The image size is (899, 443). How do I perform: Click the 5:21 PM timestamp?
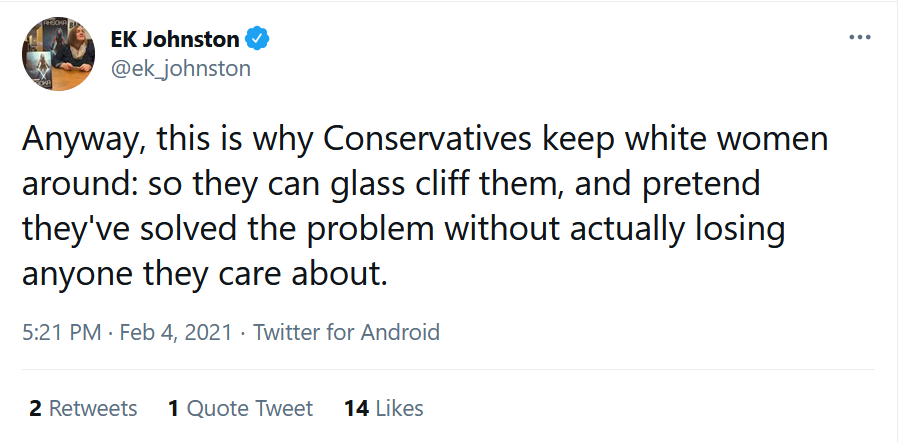point(60,332)
